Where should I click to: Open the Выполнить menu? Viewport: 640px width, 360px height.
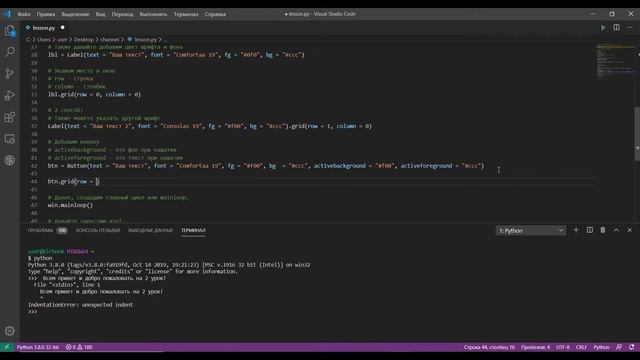tap(153, 14)
